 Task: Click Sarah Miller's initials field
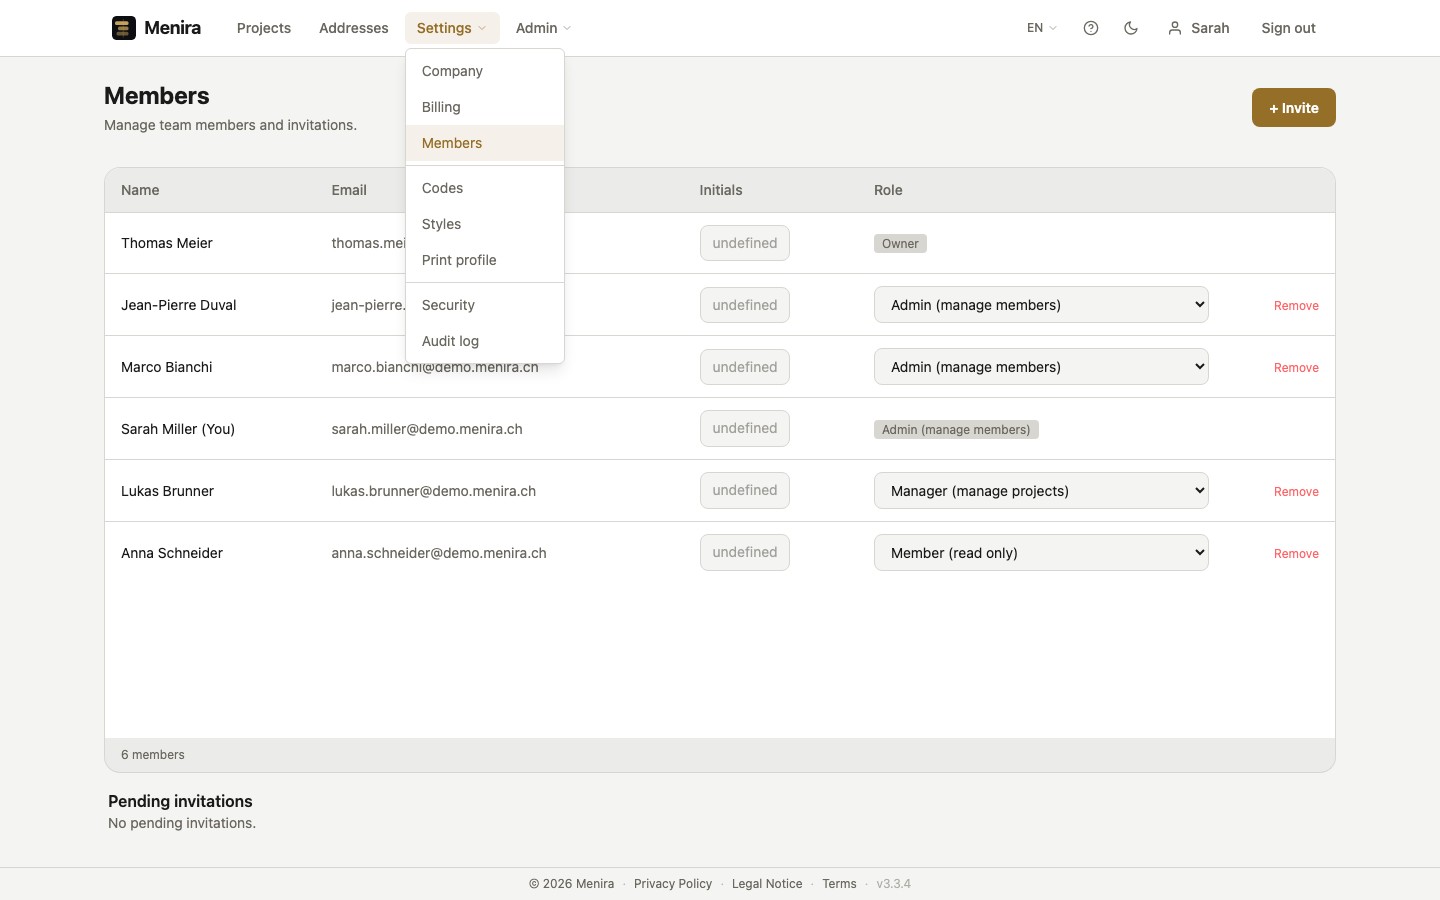pos(745,429)
